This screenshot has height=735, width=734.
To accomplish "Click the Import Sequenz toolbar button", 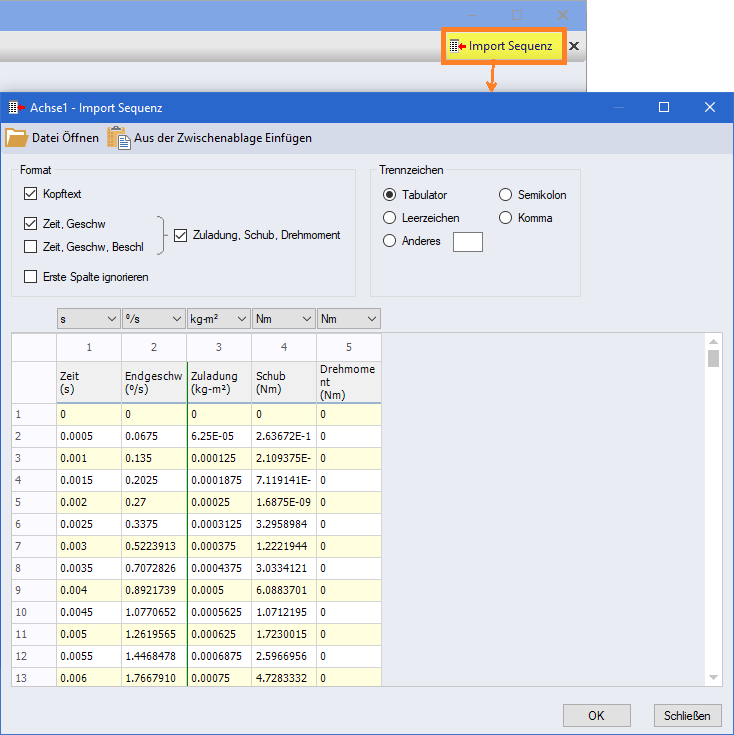I will point(502,46).
